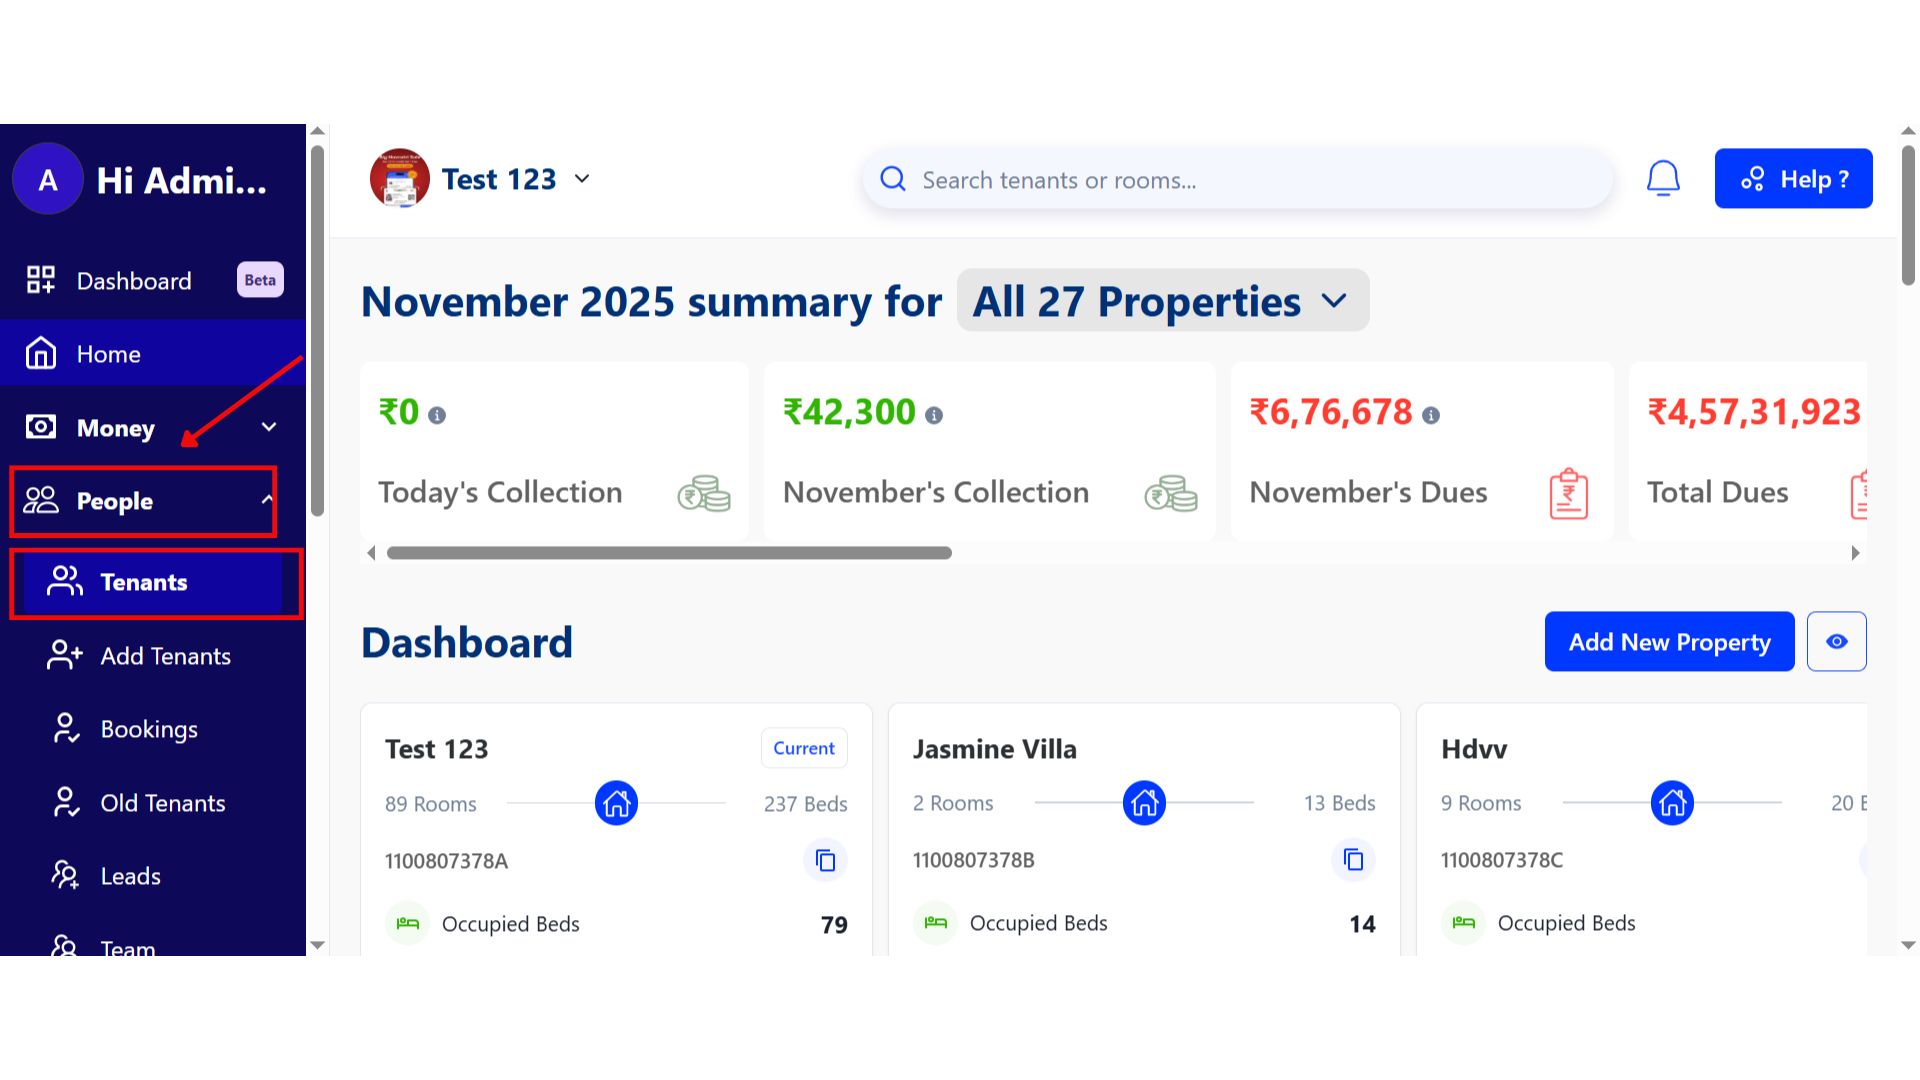1920x1080 pixels.
Task: Copy Jasmine Villa property ID
Action: [1353, 860]
